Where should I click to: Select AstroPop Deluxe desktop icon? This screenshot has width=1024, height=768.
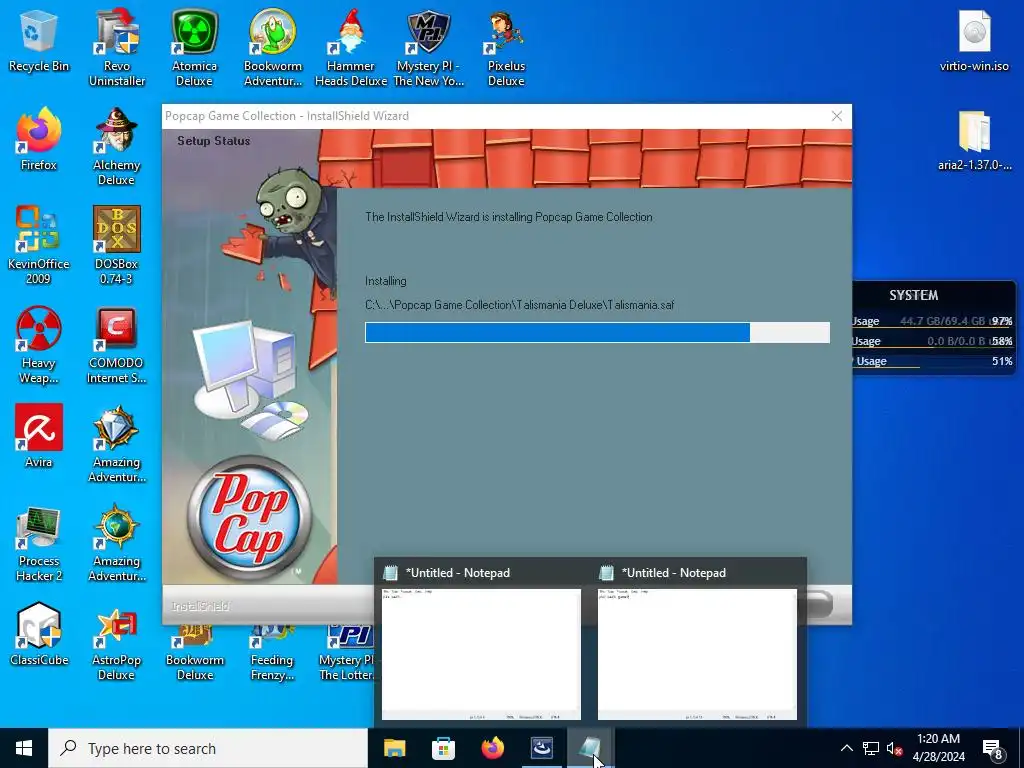116,643
